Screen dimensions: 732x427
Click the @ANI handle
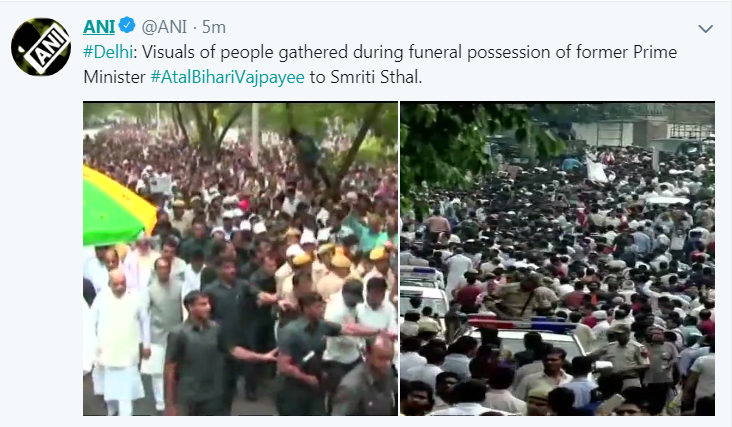click(164, 27)
